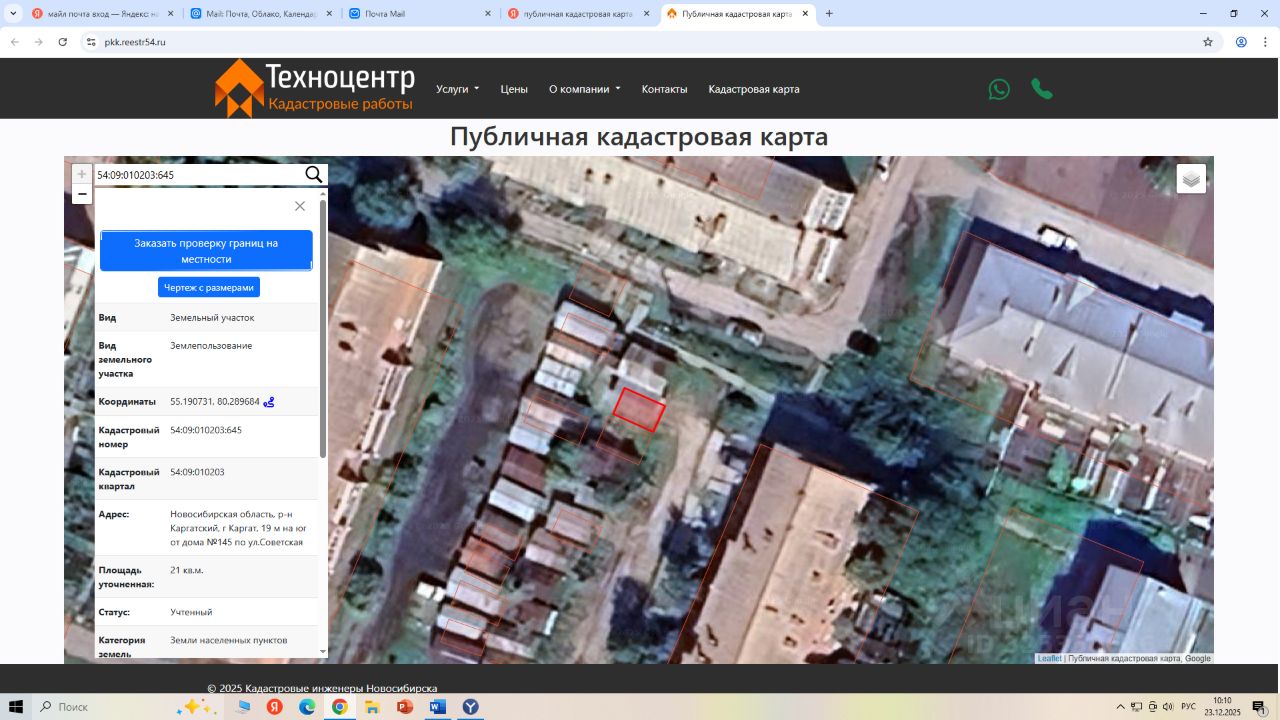Close the 'Почта Mail' tab

(488, 14)
